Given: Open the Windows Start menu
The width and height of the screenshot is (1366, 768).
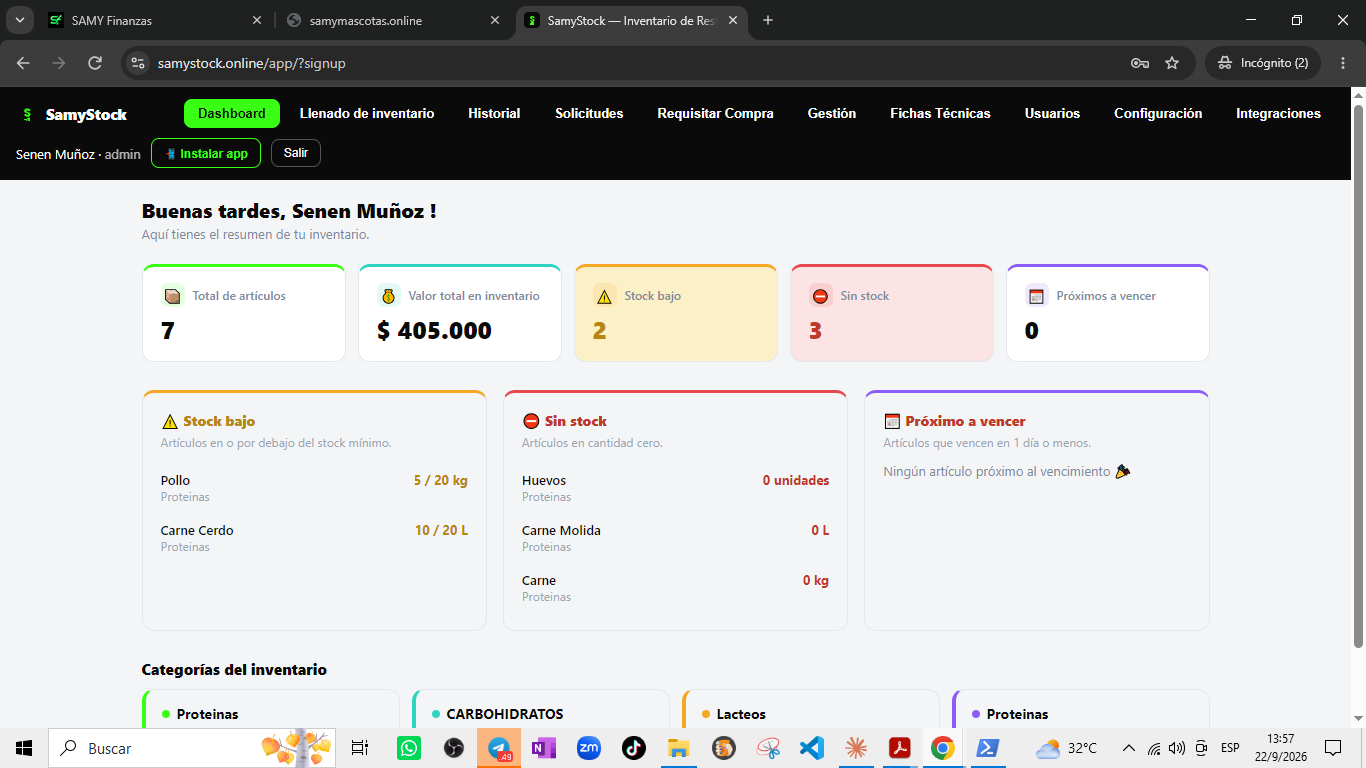Looking at the screenshot, I should [24, 748].
